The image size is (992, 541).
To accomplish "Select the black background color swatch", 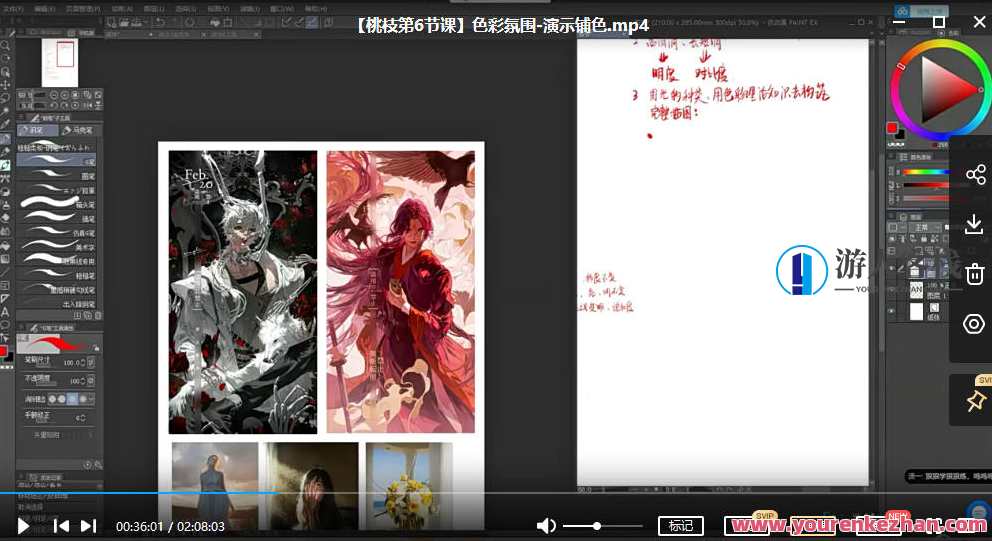I will tap(900, 135).
